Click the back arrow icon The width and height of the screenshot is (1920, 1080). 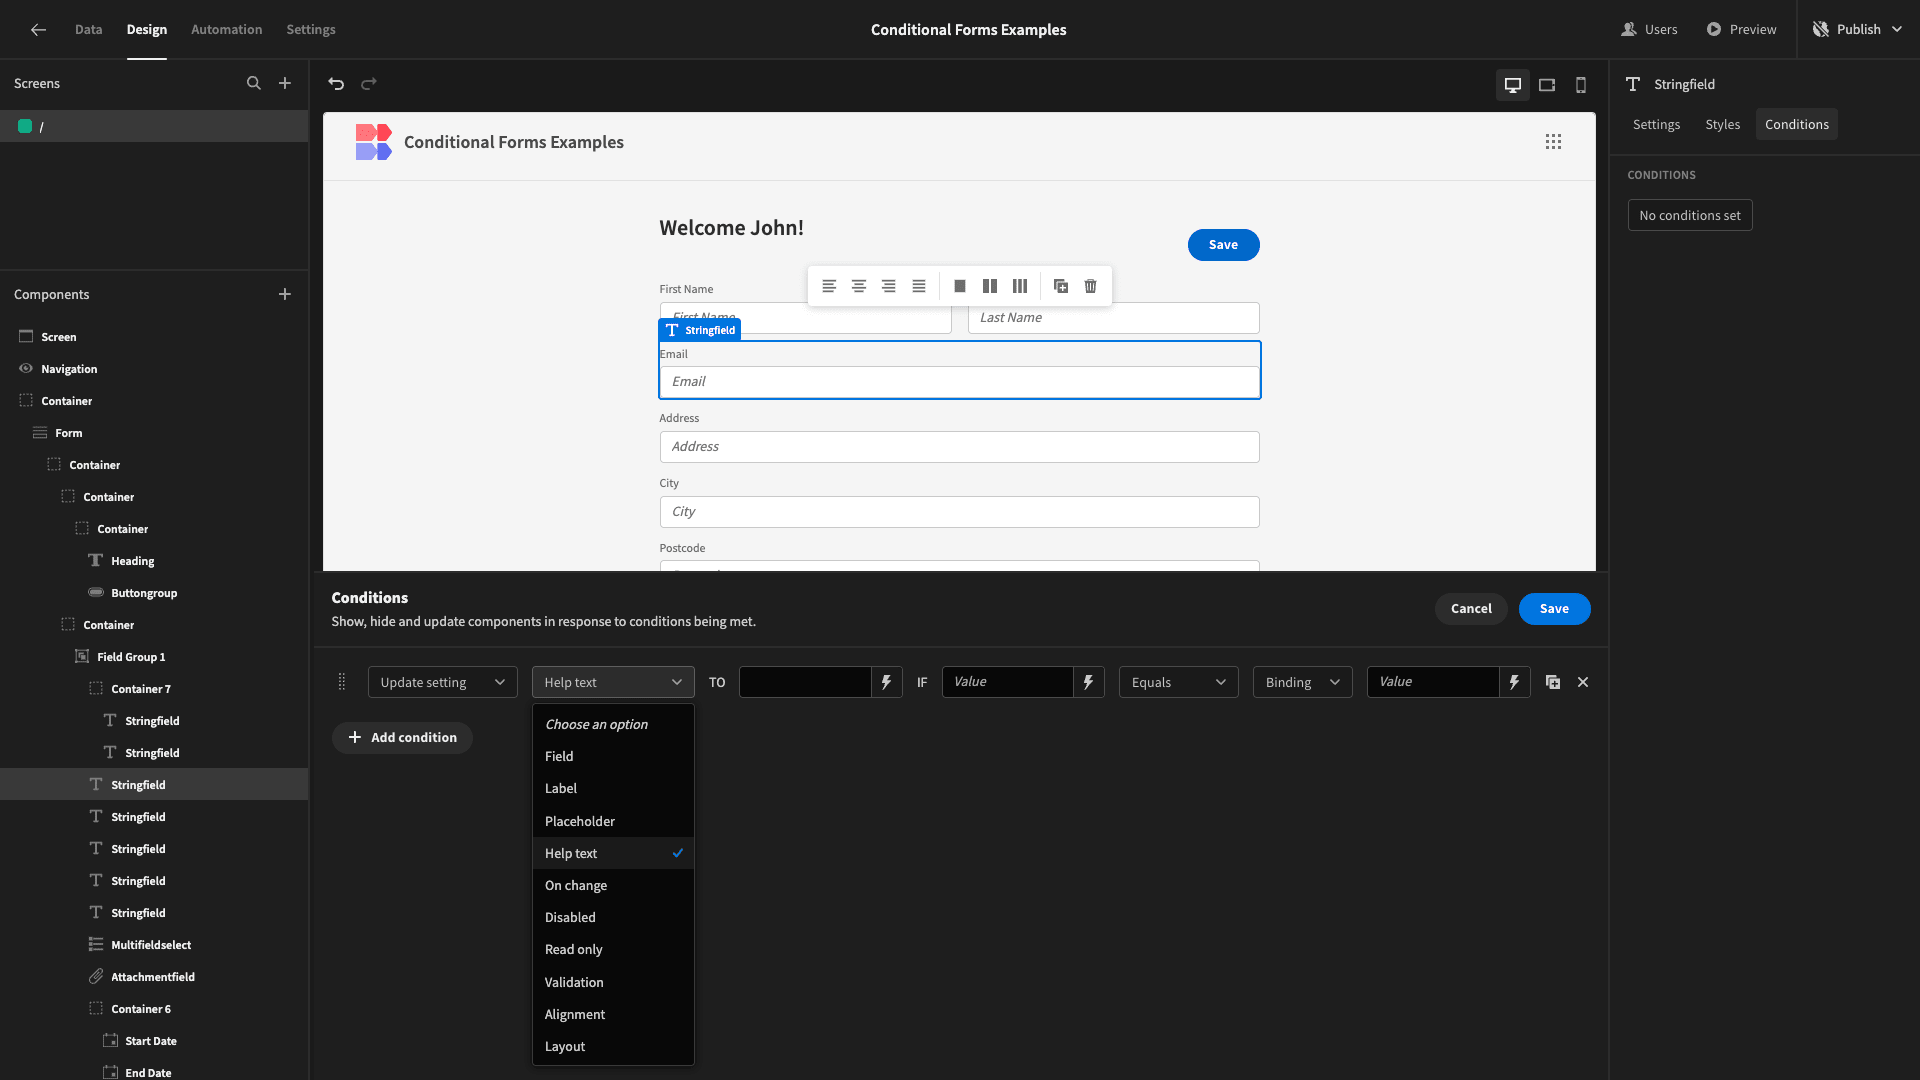coord(38,30)
